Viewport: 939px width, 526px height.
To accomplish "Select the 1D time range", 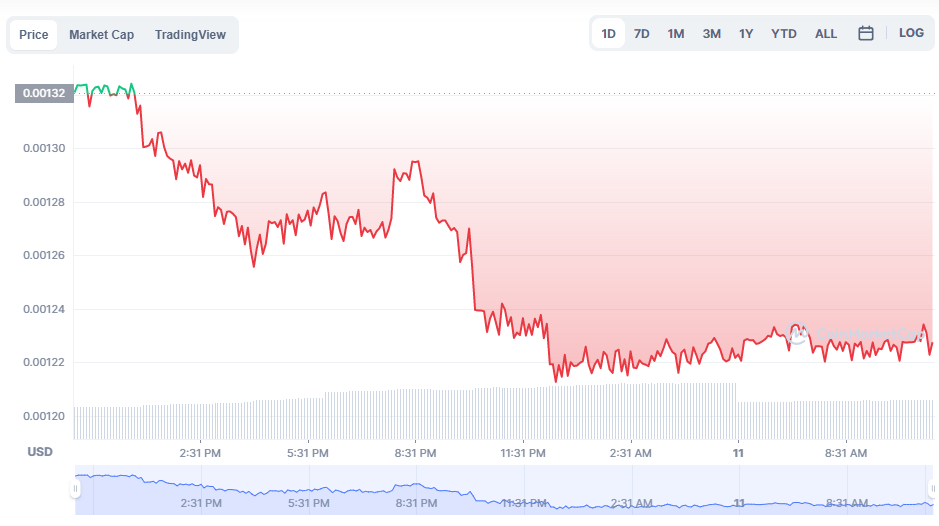I will point(608,34).
